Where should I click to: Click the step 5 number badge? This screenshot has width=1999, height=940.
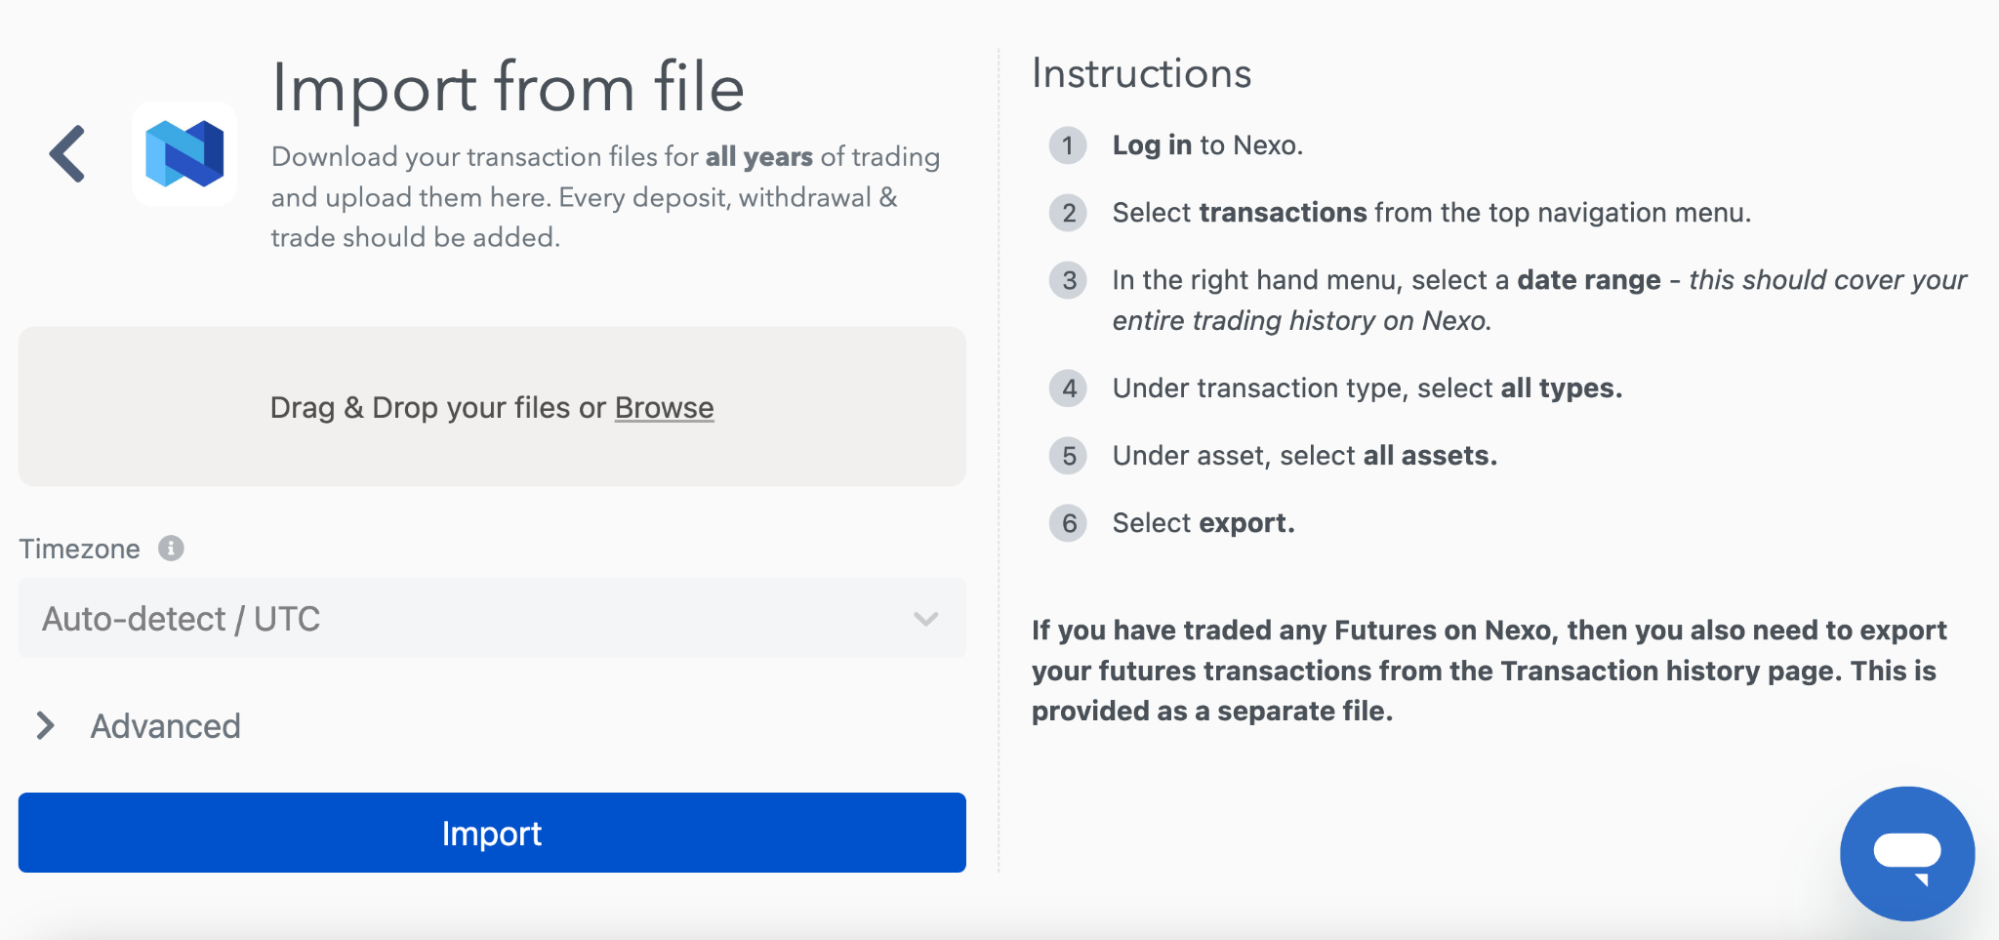coord(1068,456)
